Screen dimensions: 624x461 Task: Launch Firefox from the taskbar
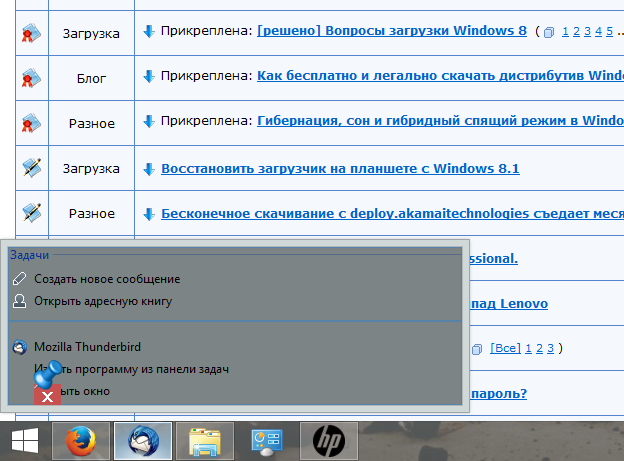(81, 441)
